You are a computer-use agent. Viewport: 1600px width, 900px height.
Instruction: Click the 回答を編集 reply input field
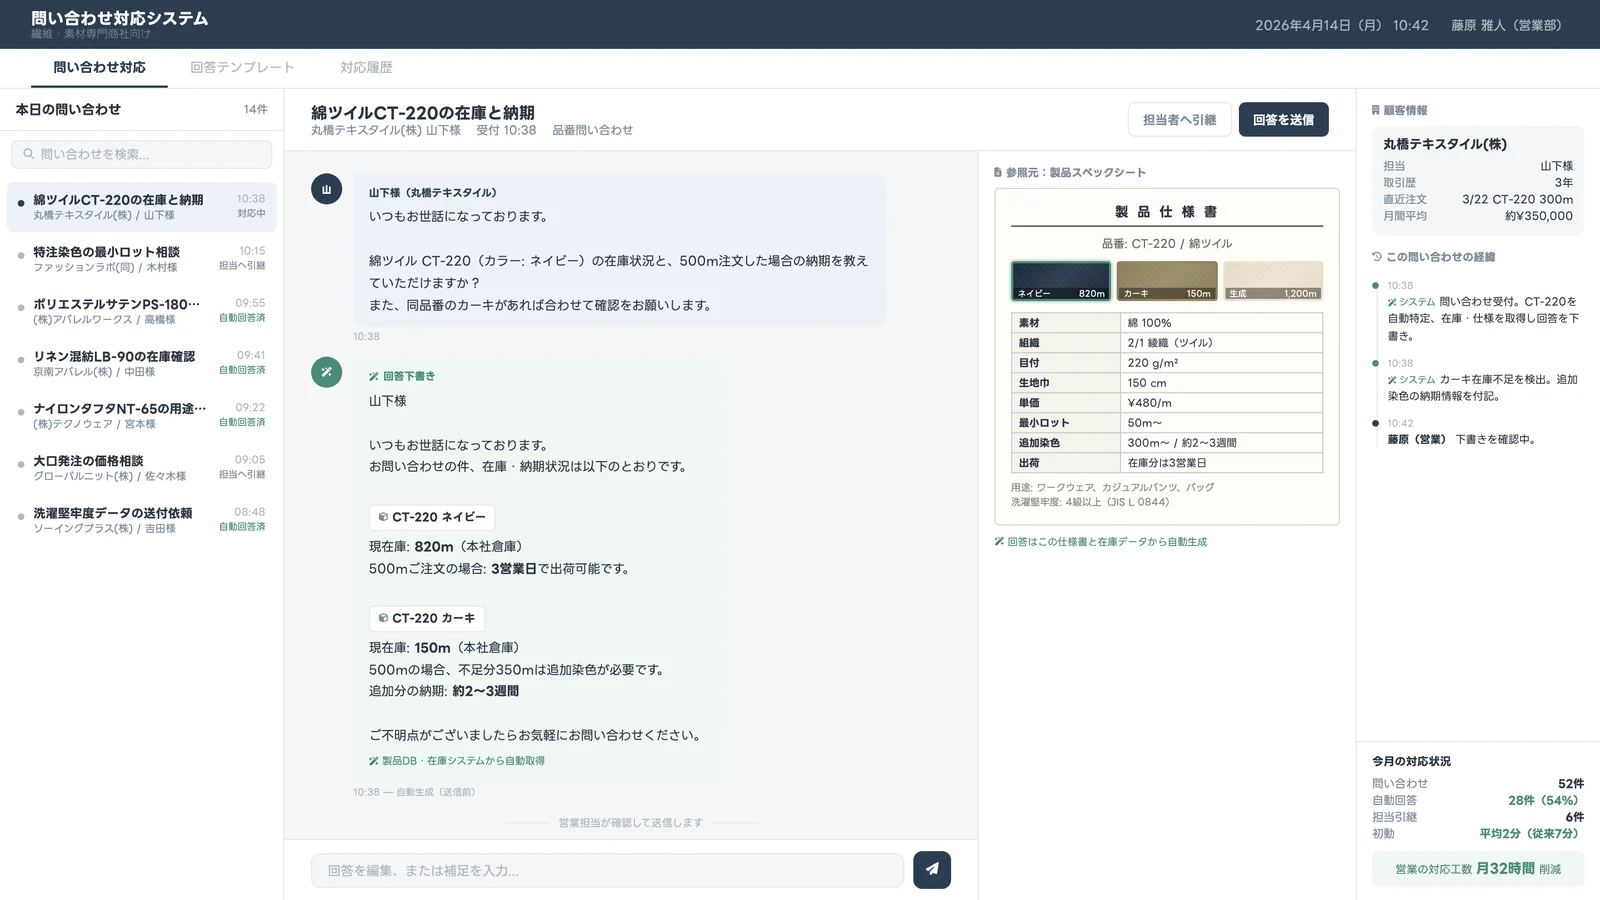pos(607,870)
